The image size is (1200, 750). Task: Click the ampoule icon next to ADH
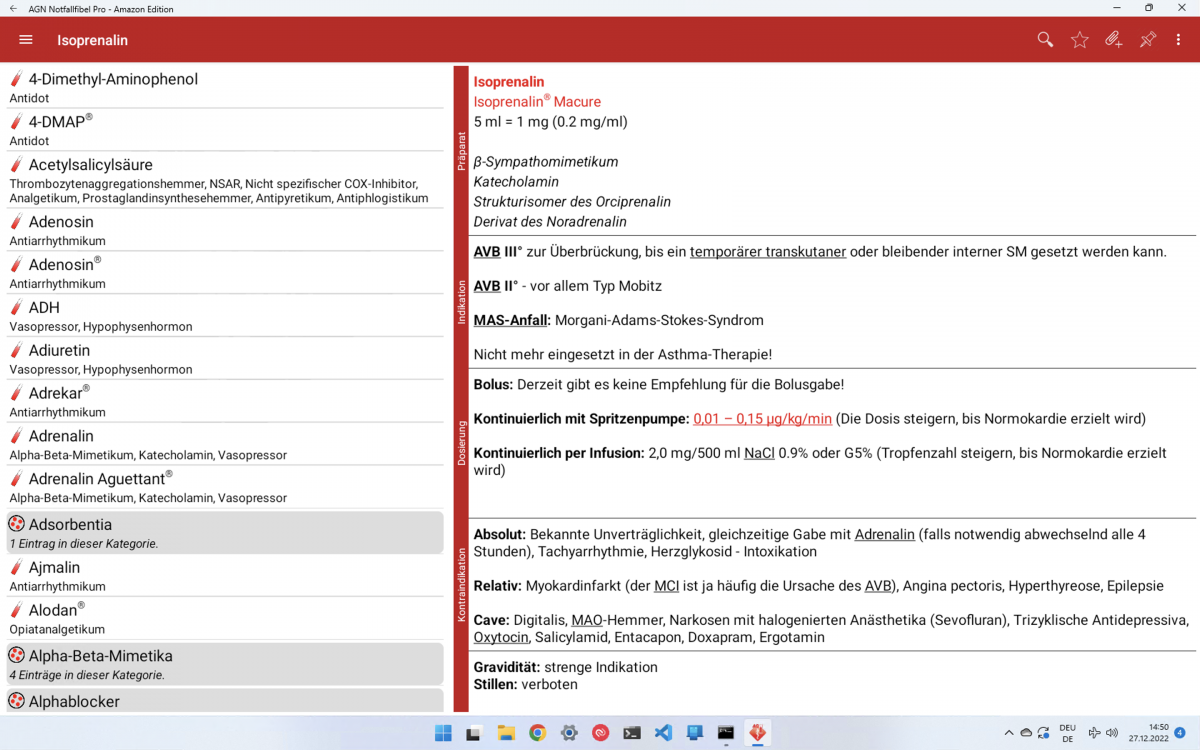point(17,308)
